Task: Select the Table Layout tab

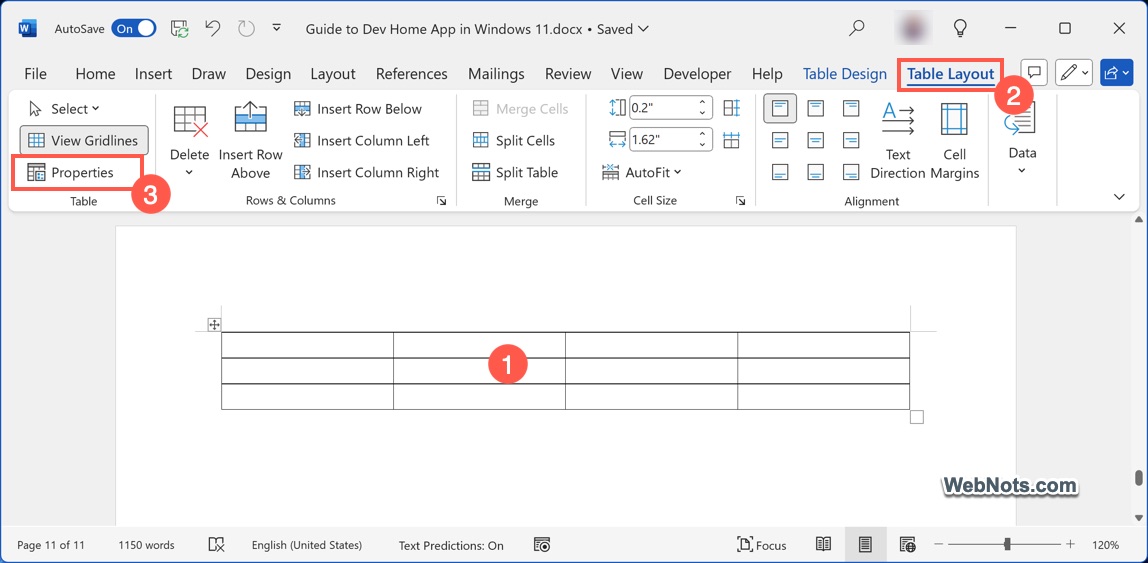Action: coord(950,74)
